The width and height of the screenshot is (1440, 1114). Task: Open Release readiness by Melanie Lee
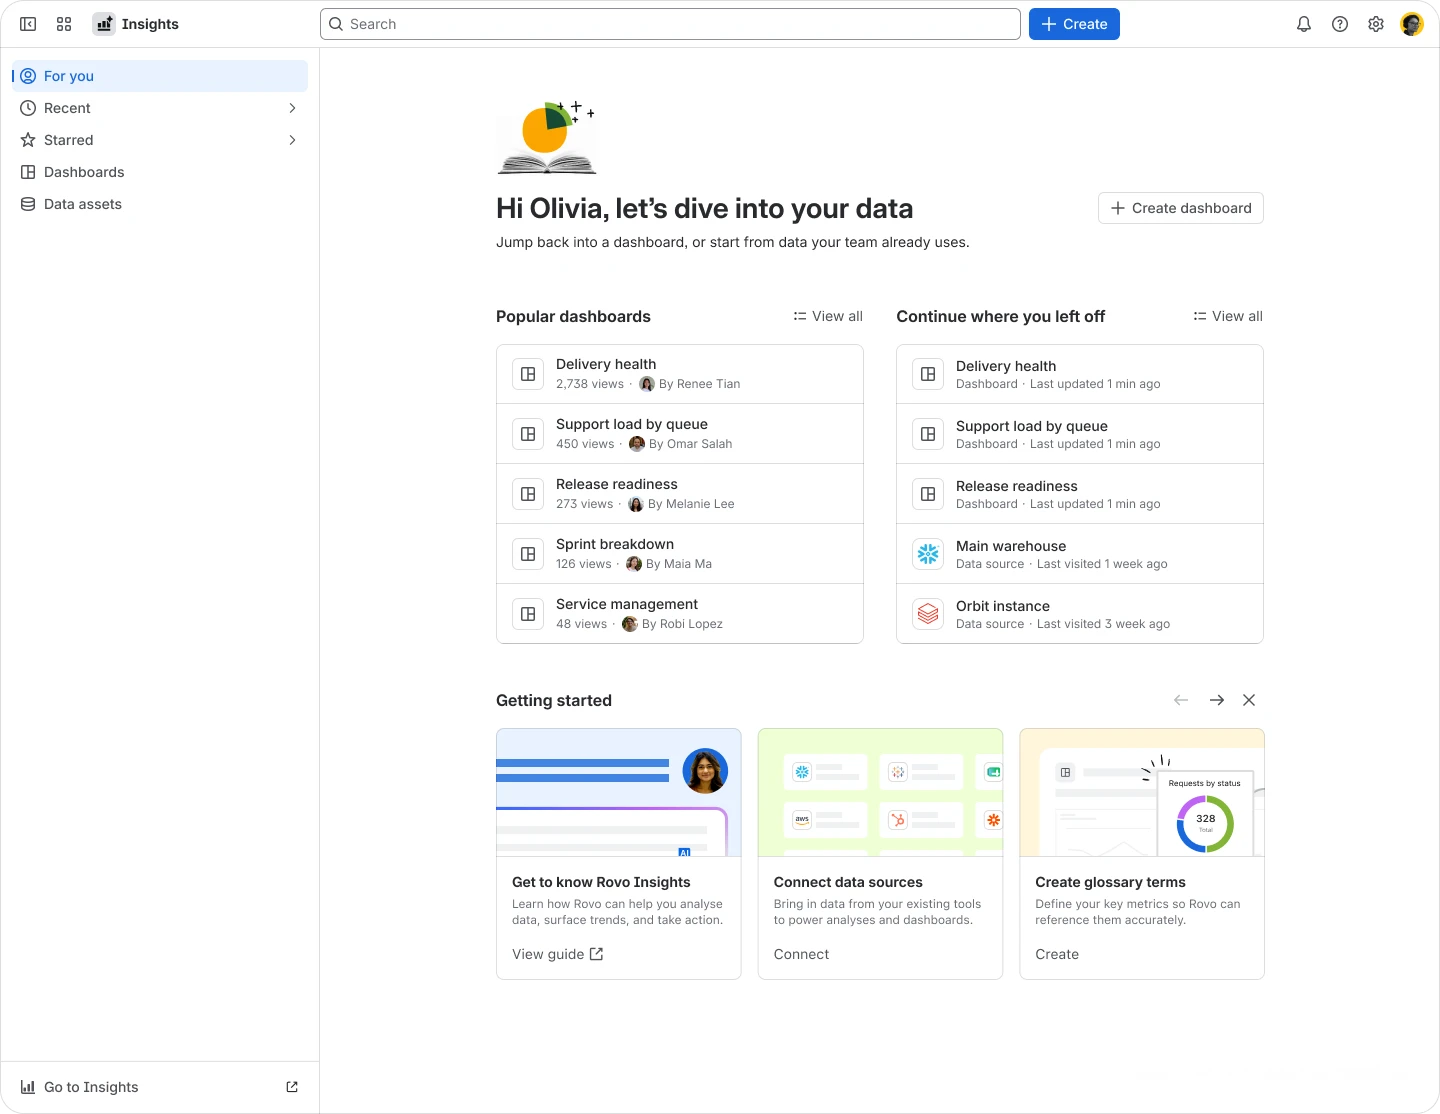pos(680,494)
